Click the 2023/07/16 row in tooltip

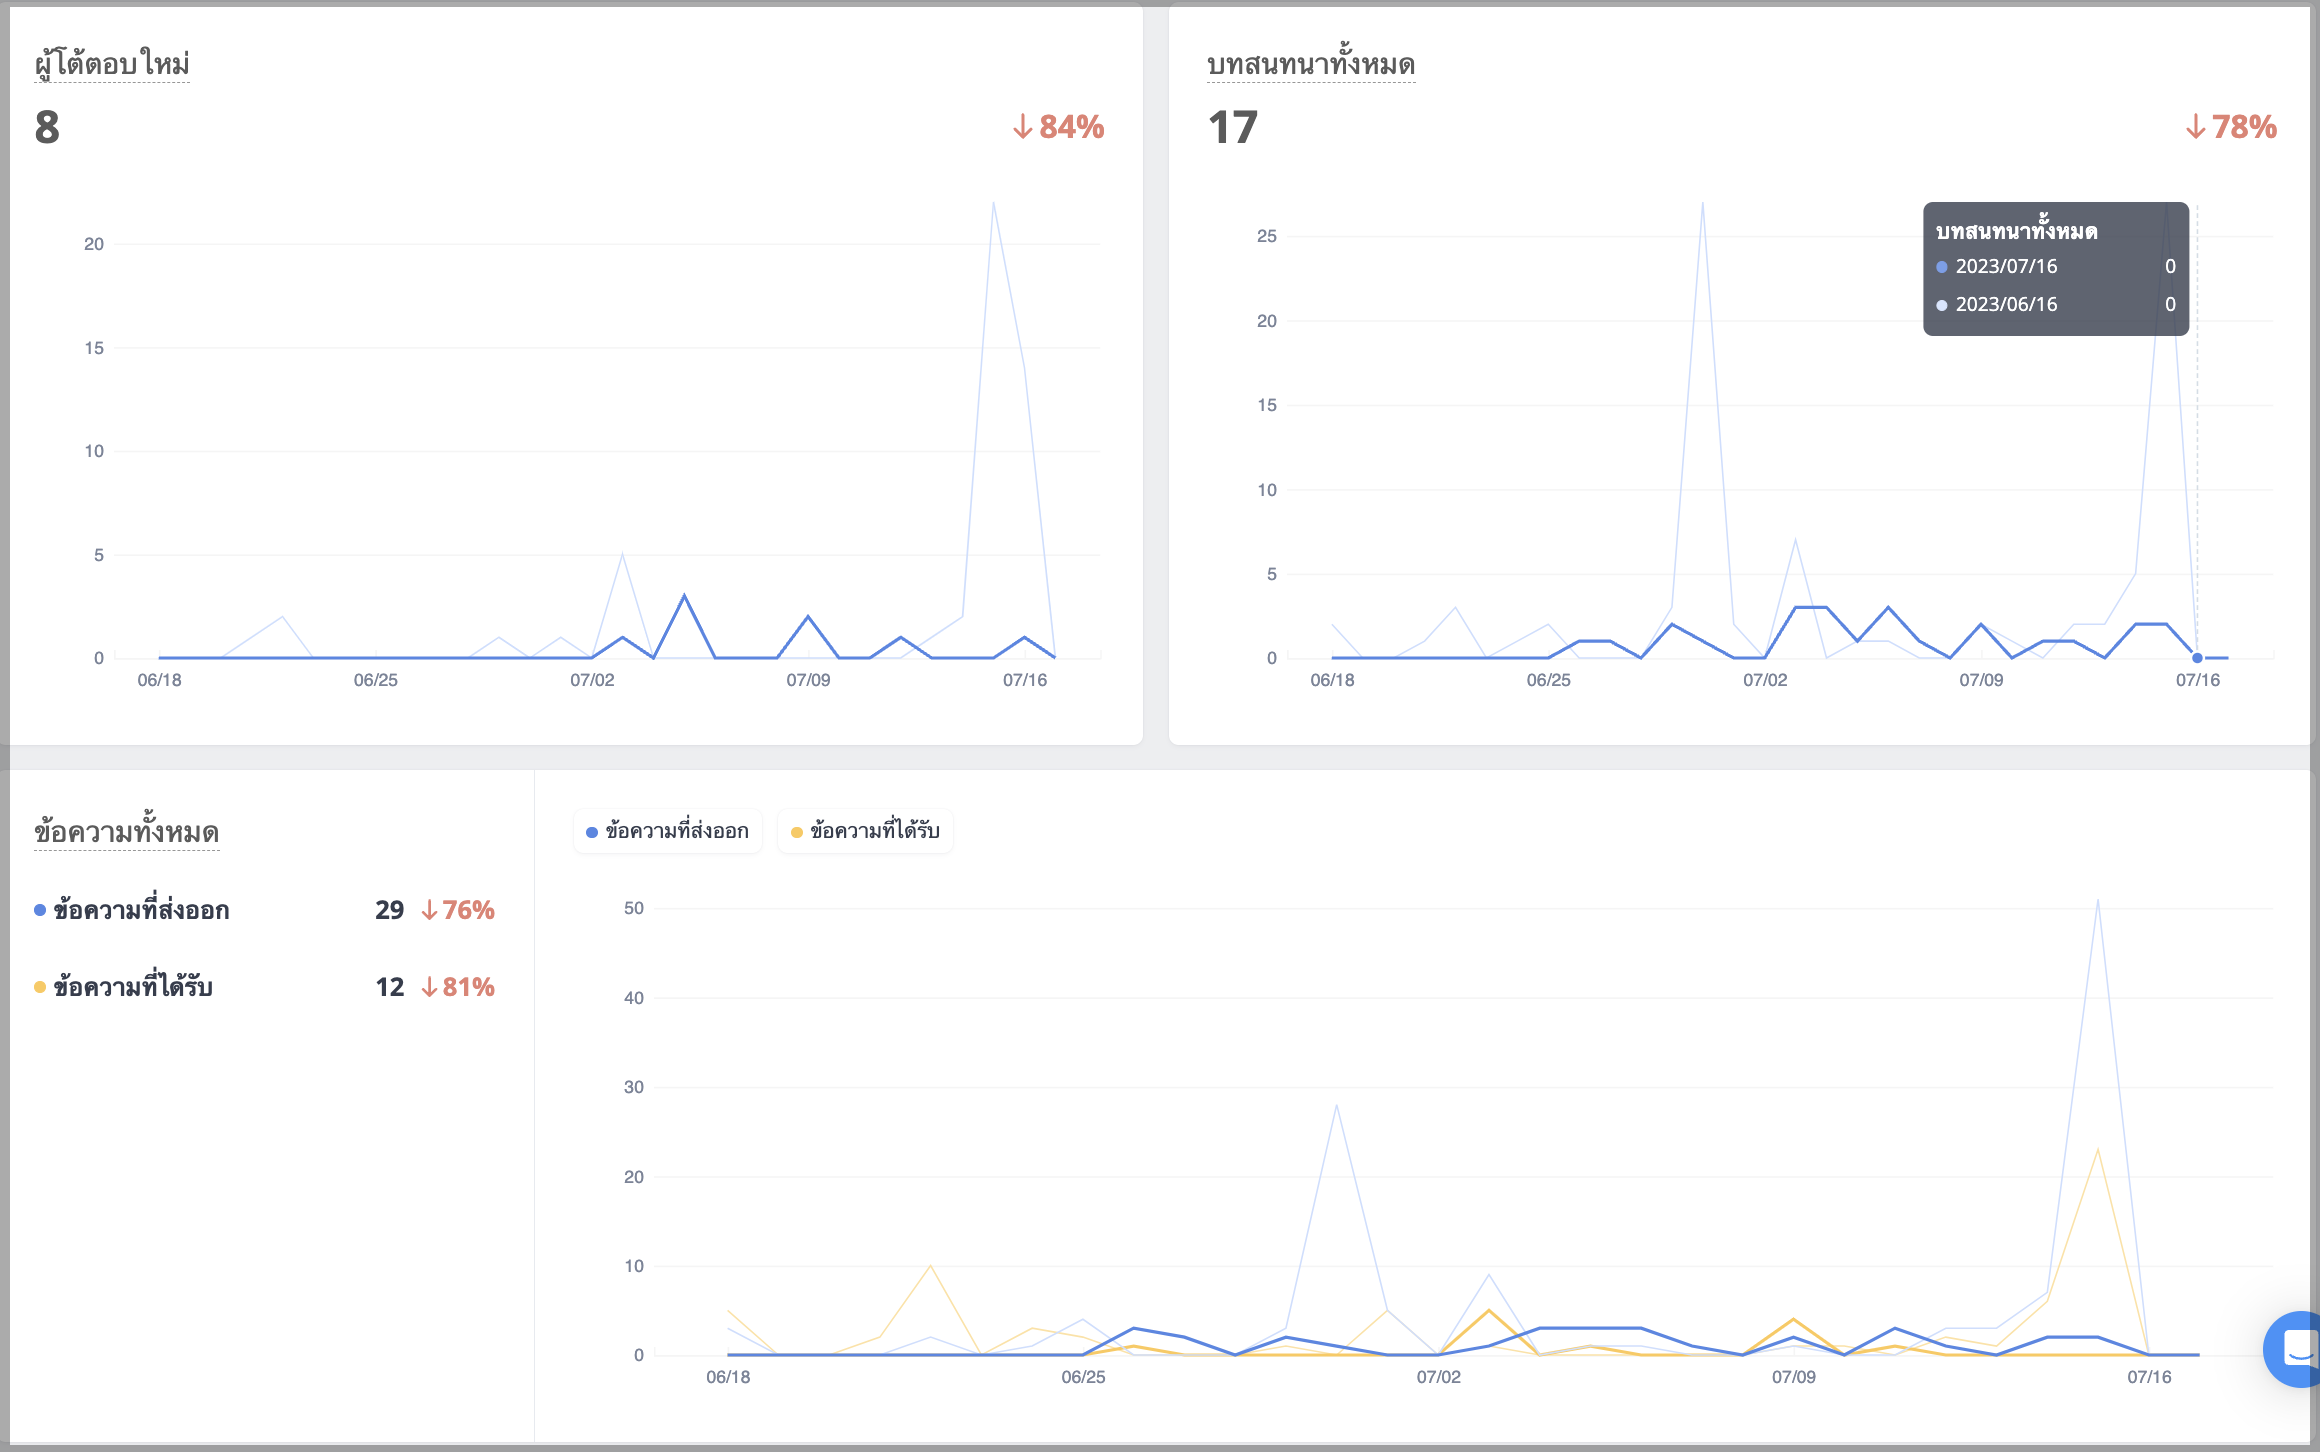click(x=2056, y=267)
